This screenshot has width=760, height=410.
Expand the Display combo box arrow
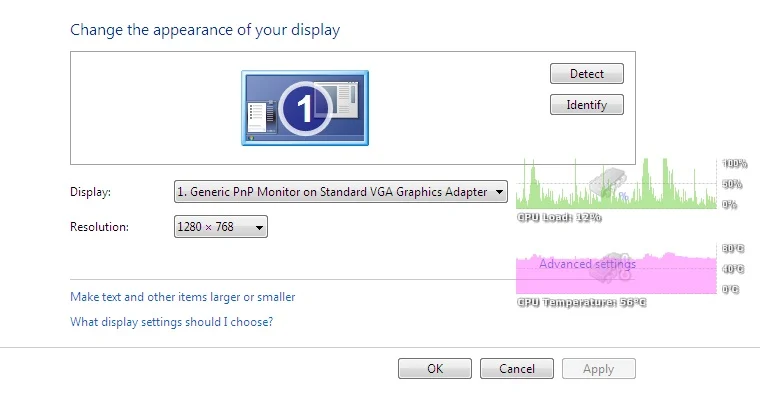(x=499, y=192)
